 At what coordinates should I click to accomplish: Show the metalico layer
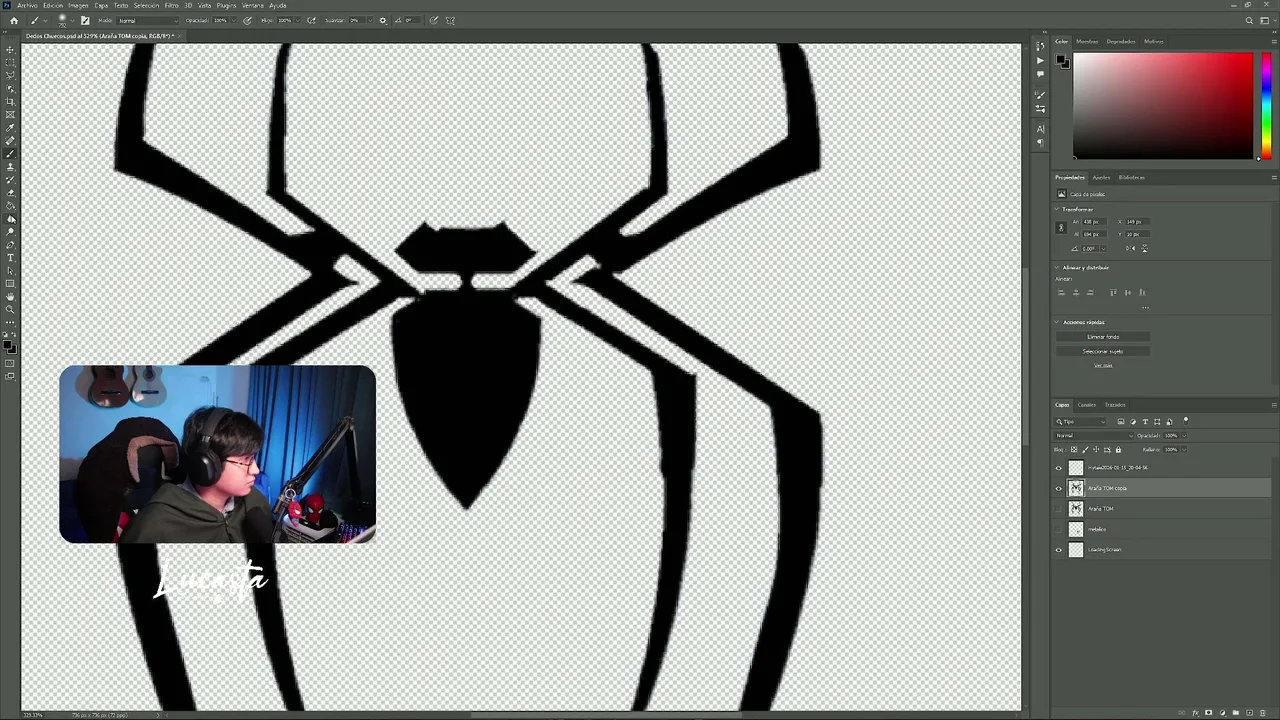click(1059, 529)
